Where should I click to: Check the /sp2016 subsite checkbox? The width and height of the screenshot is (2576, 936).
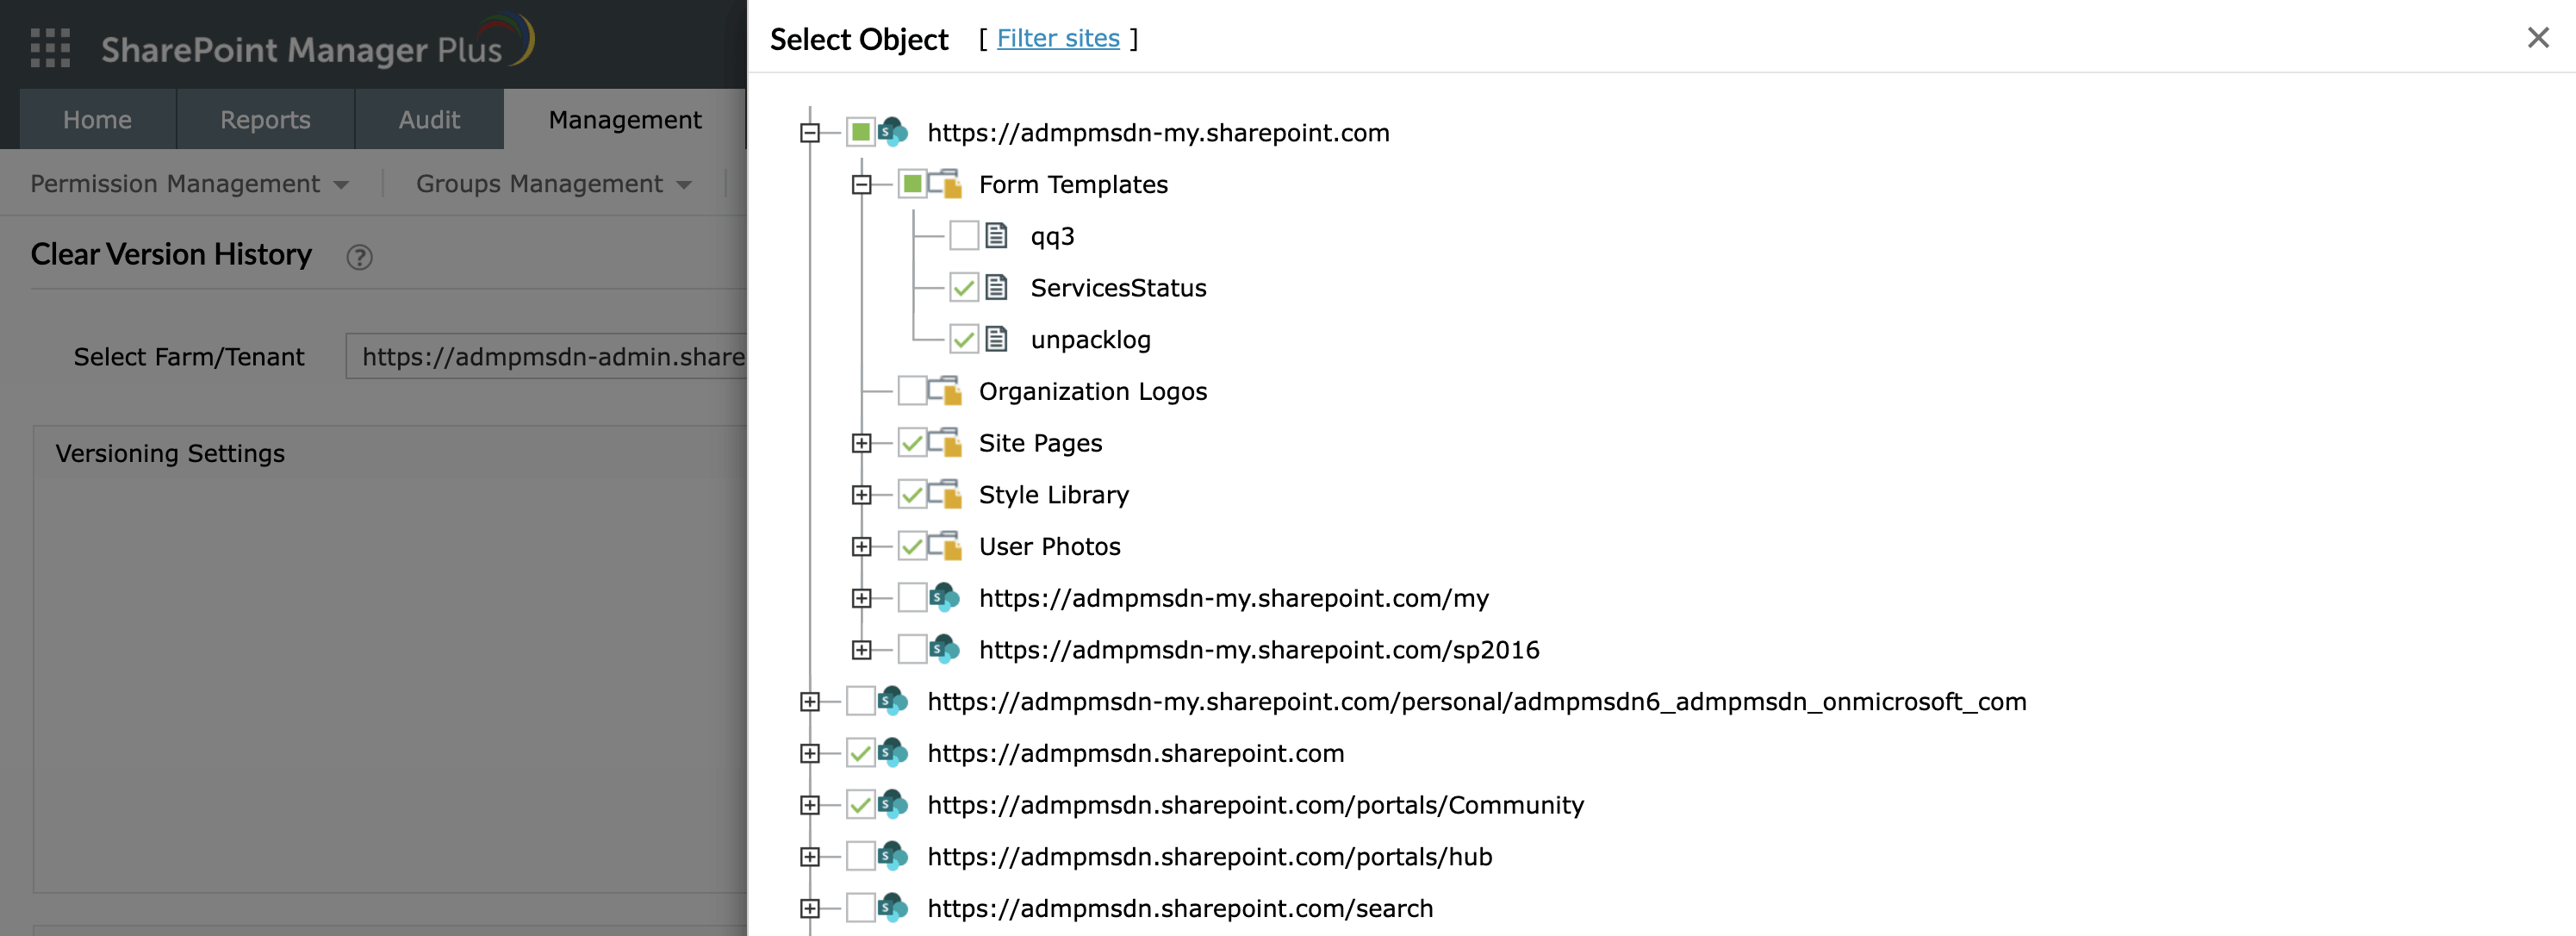point(912,650)
